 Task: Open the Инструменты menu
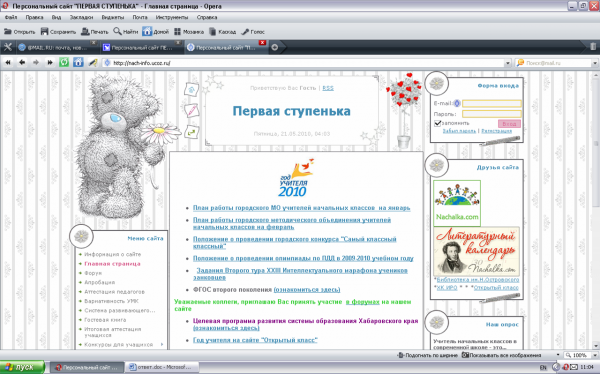click(172, 17)
